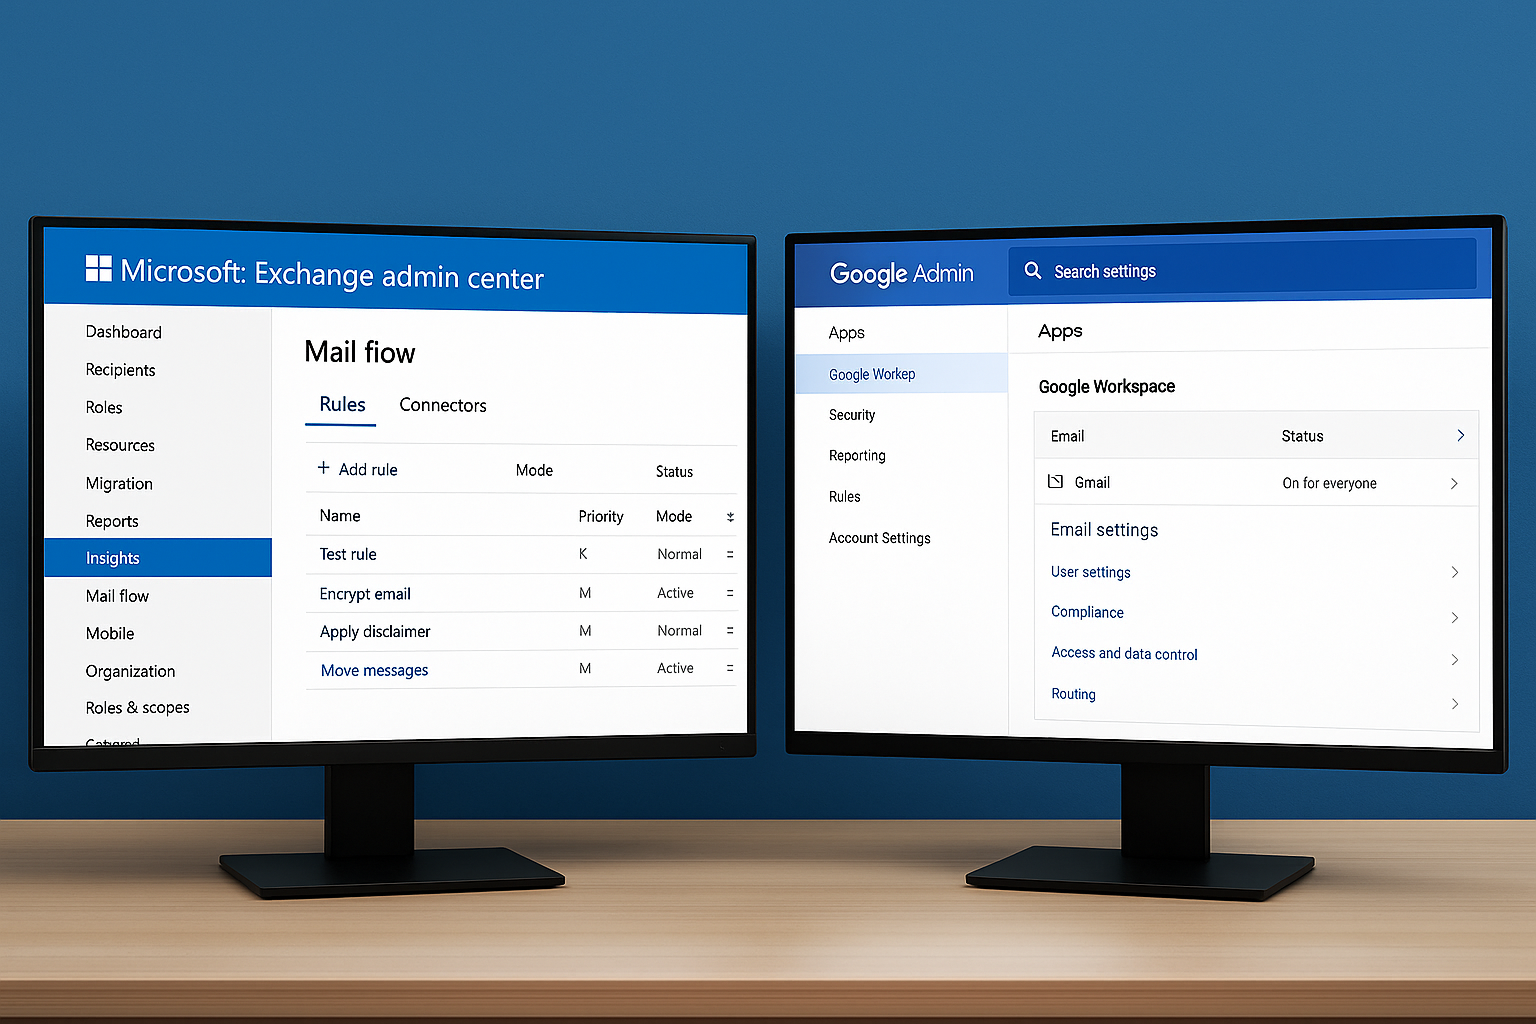Click the handle icon on Encrypt email row
This screenshot has height=1024, width=1536.
pos(730,593)
